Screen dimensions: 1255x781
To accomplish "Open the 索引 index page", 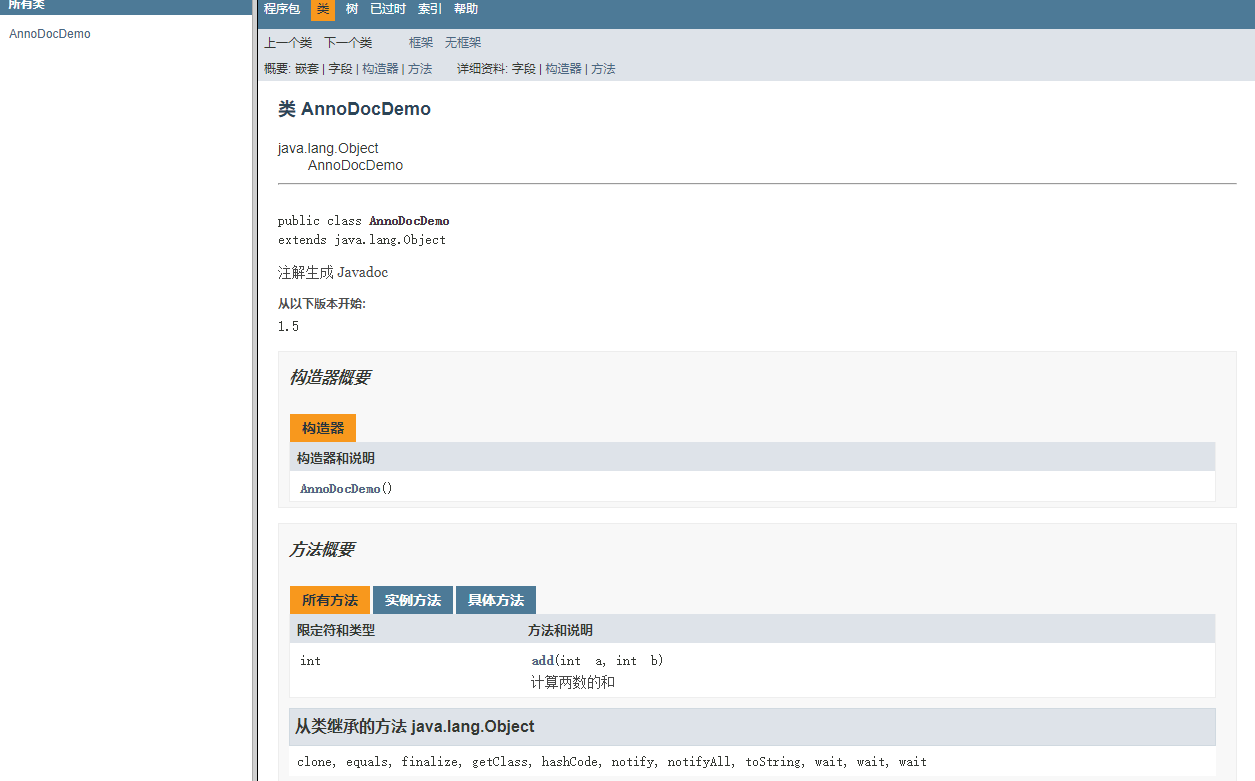I will point(430,9).
